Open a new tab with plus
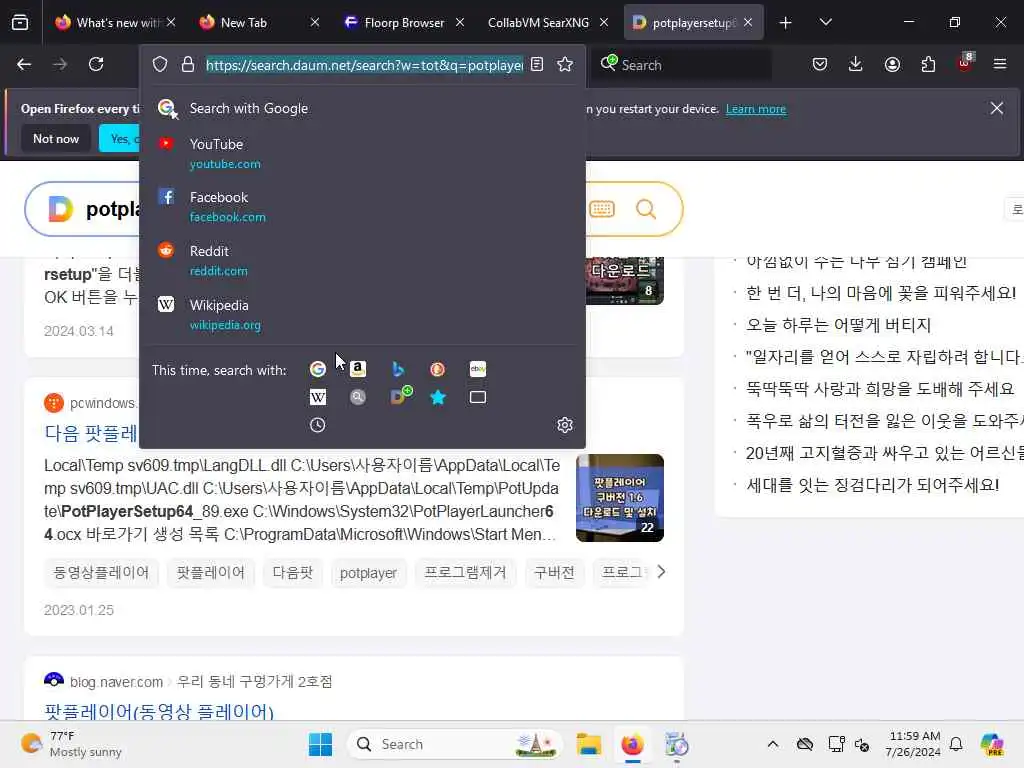Viewport: 1024px width, 768px height. 786,23
